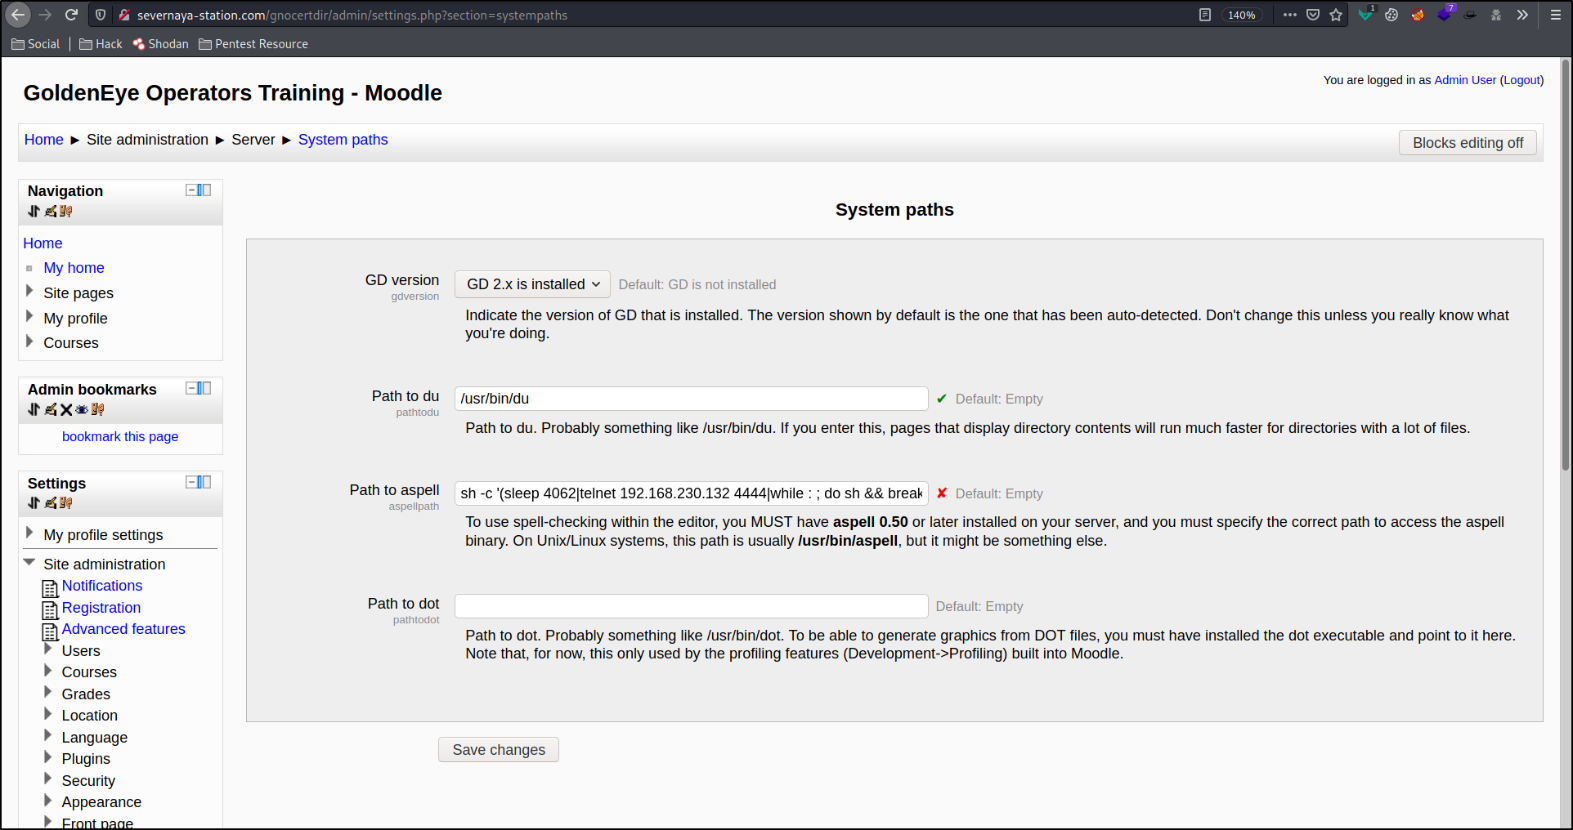1573x830 pixels.
Task: Expand My profile settings
Action: [x=29, y=533]
